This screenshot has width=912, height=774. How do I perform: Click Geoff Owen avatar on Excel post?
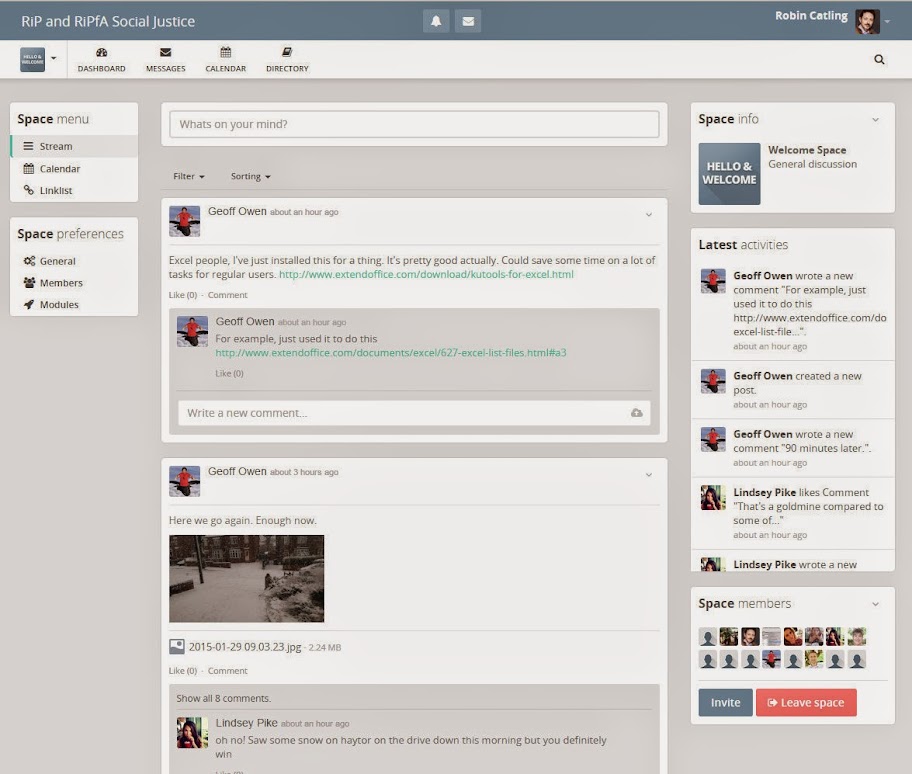[x=184, y=221]
